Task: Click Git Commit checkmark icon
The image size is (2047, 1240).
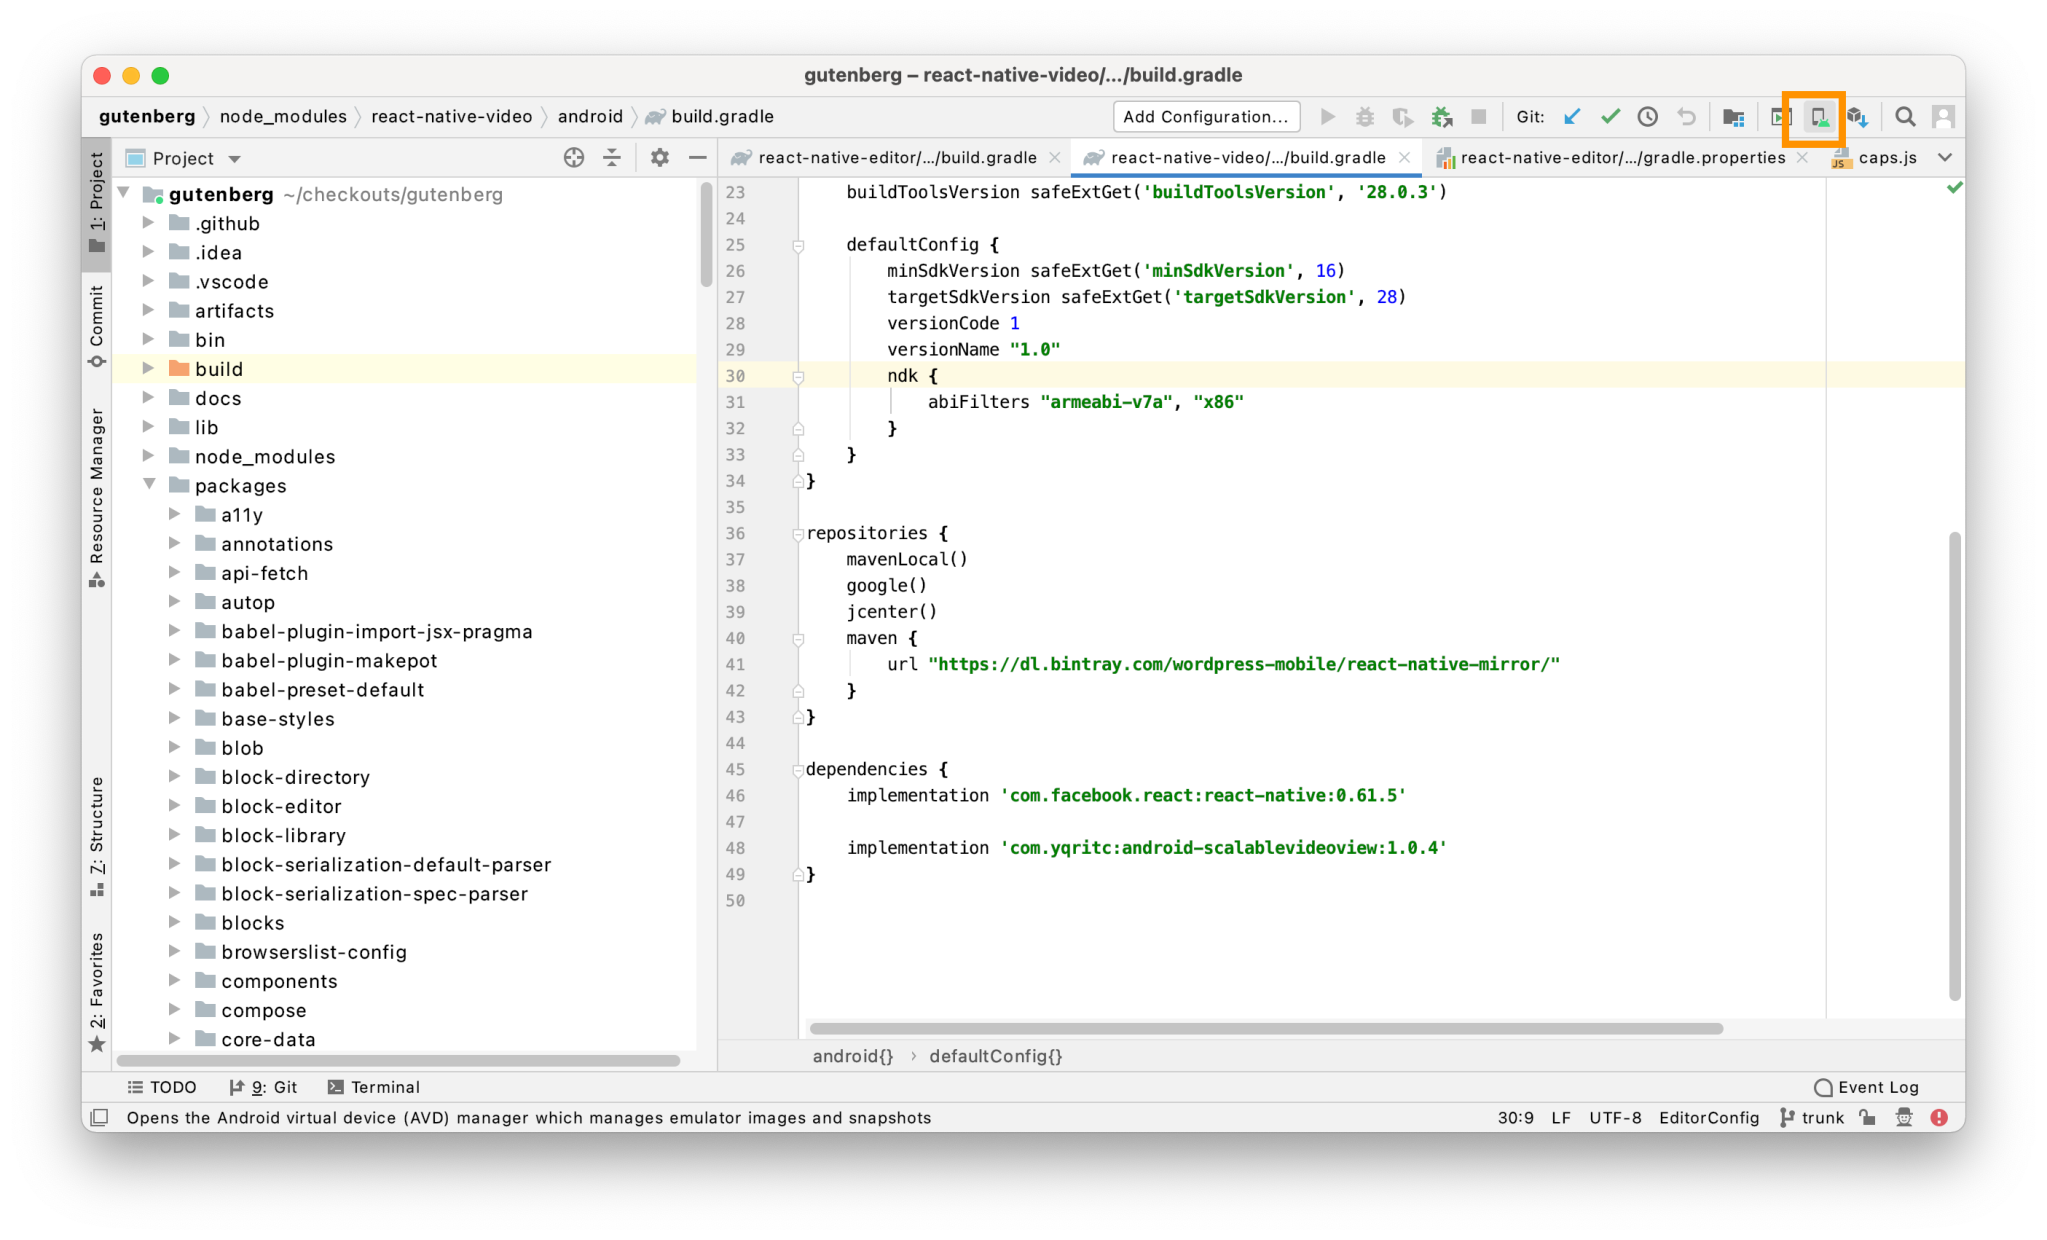Action: tap(1610, 117)
